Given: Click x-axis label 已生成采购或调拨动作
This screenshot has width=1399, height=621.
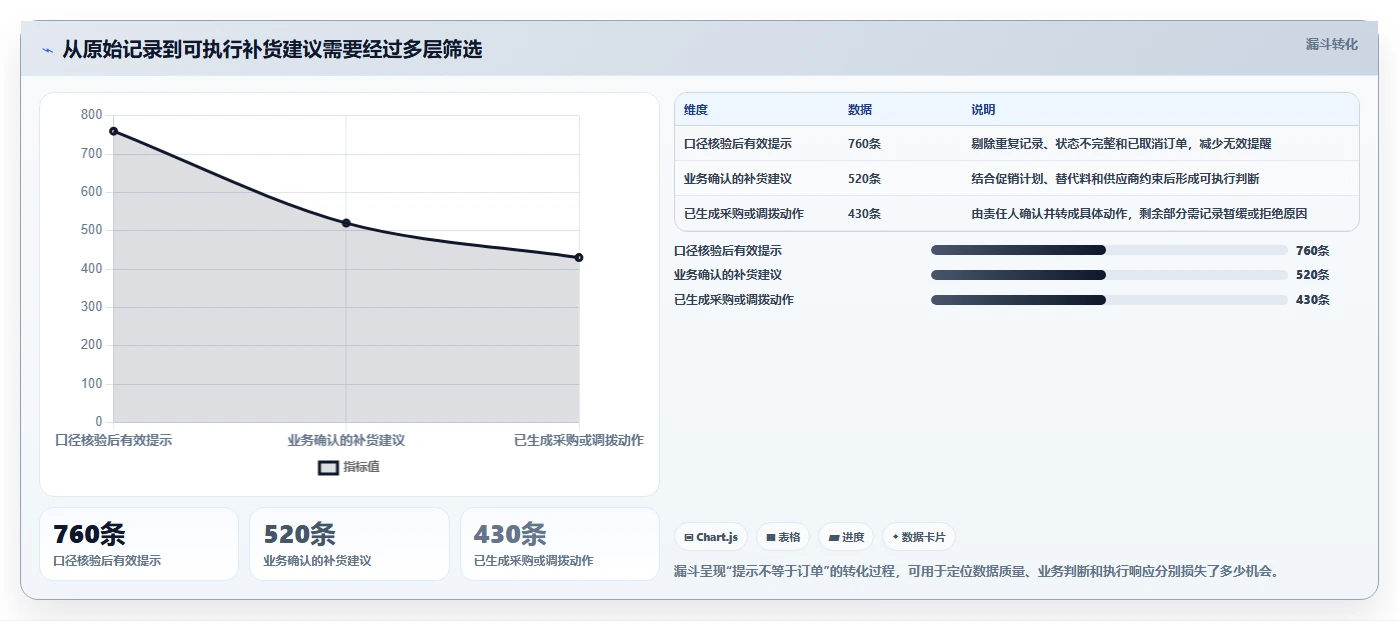Looking at the screenshot, I should [579, 440].
